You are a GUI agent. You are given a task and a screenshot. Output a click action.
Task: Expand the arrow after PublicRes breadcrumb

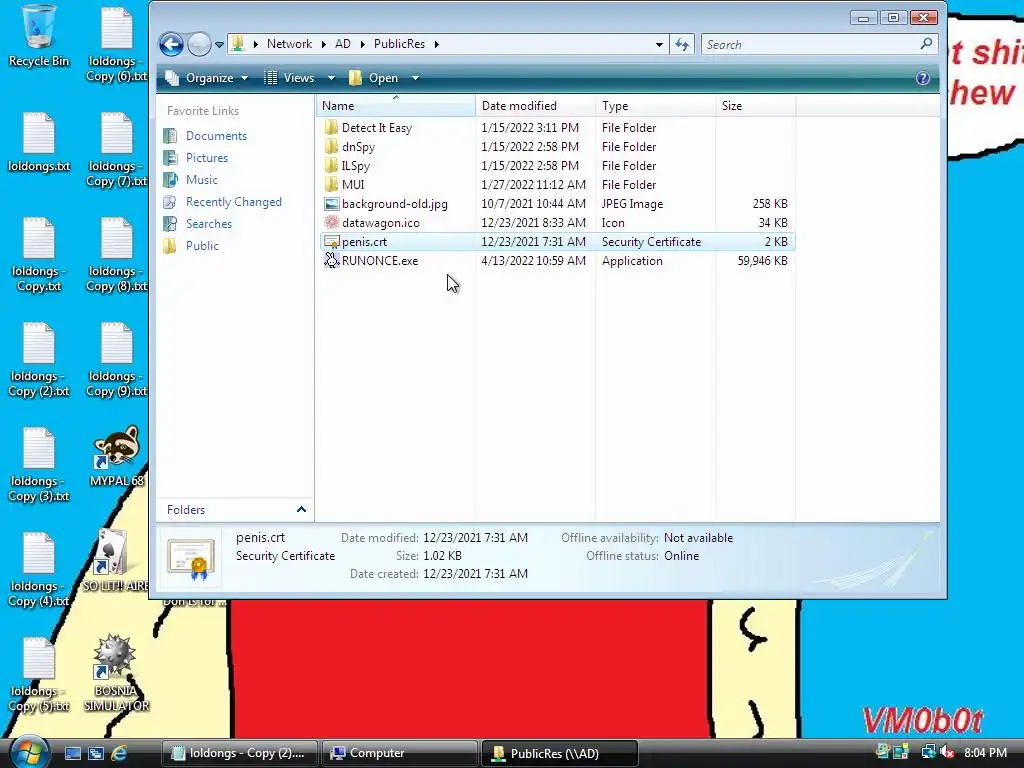(x=436, y=44)
